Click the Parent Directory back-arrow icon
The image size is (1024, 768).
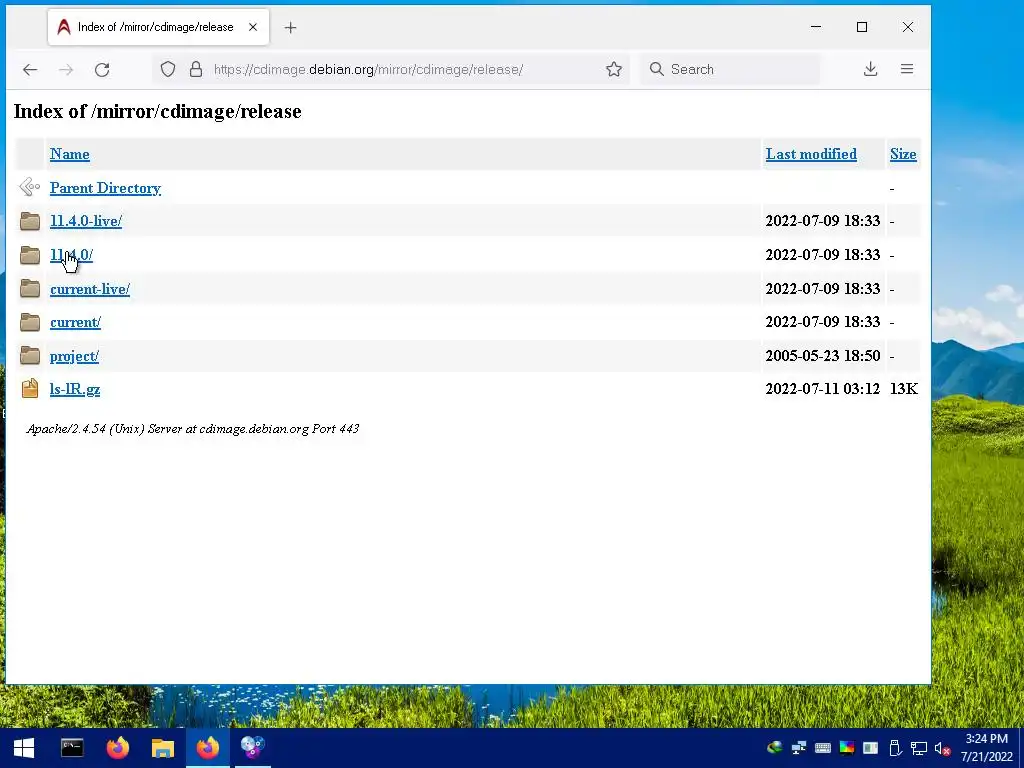pos(29,187)
